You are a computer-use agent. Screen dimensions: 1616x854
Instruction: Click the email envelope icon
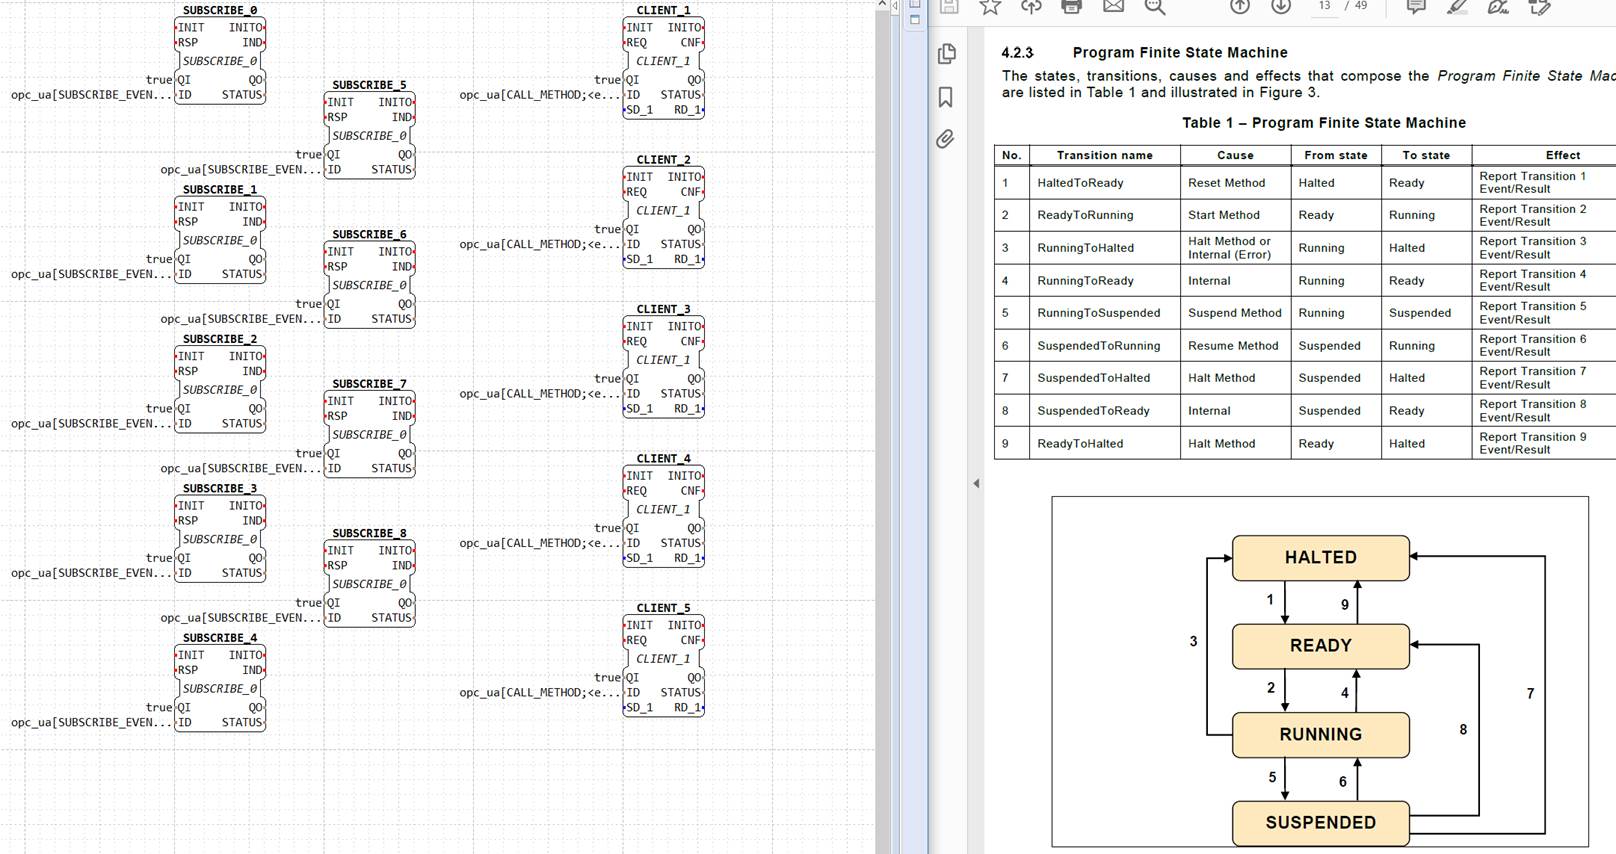point(1113,7)
